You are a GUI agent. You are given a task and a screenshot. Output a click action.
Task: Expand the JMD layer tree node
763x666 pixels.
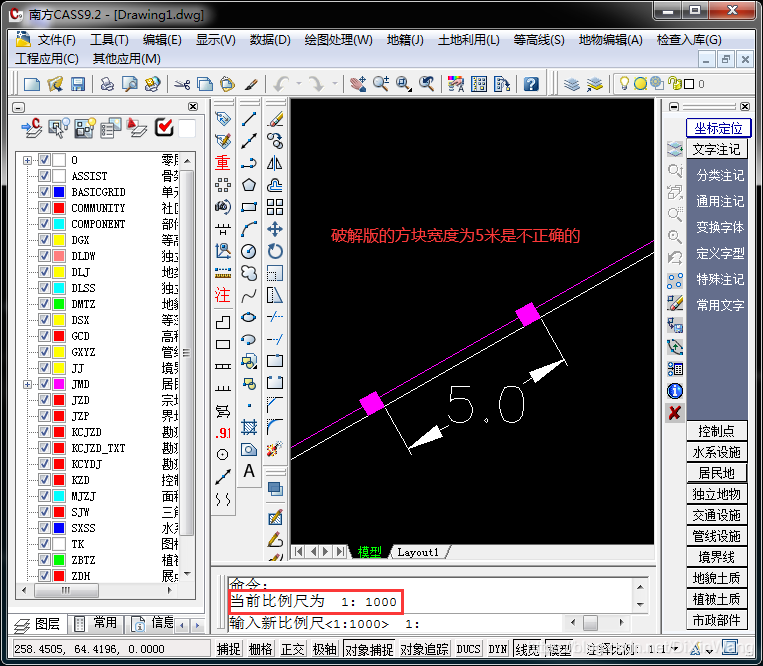point(27,384)
